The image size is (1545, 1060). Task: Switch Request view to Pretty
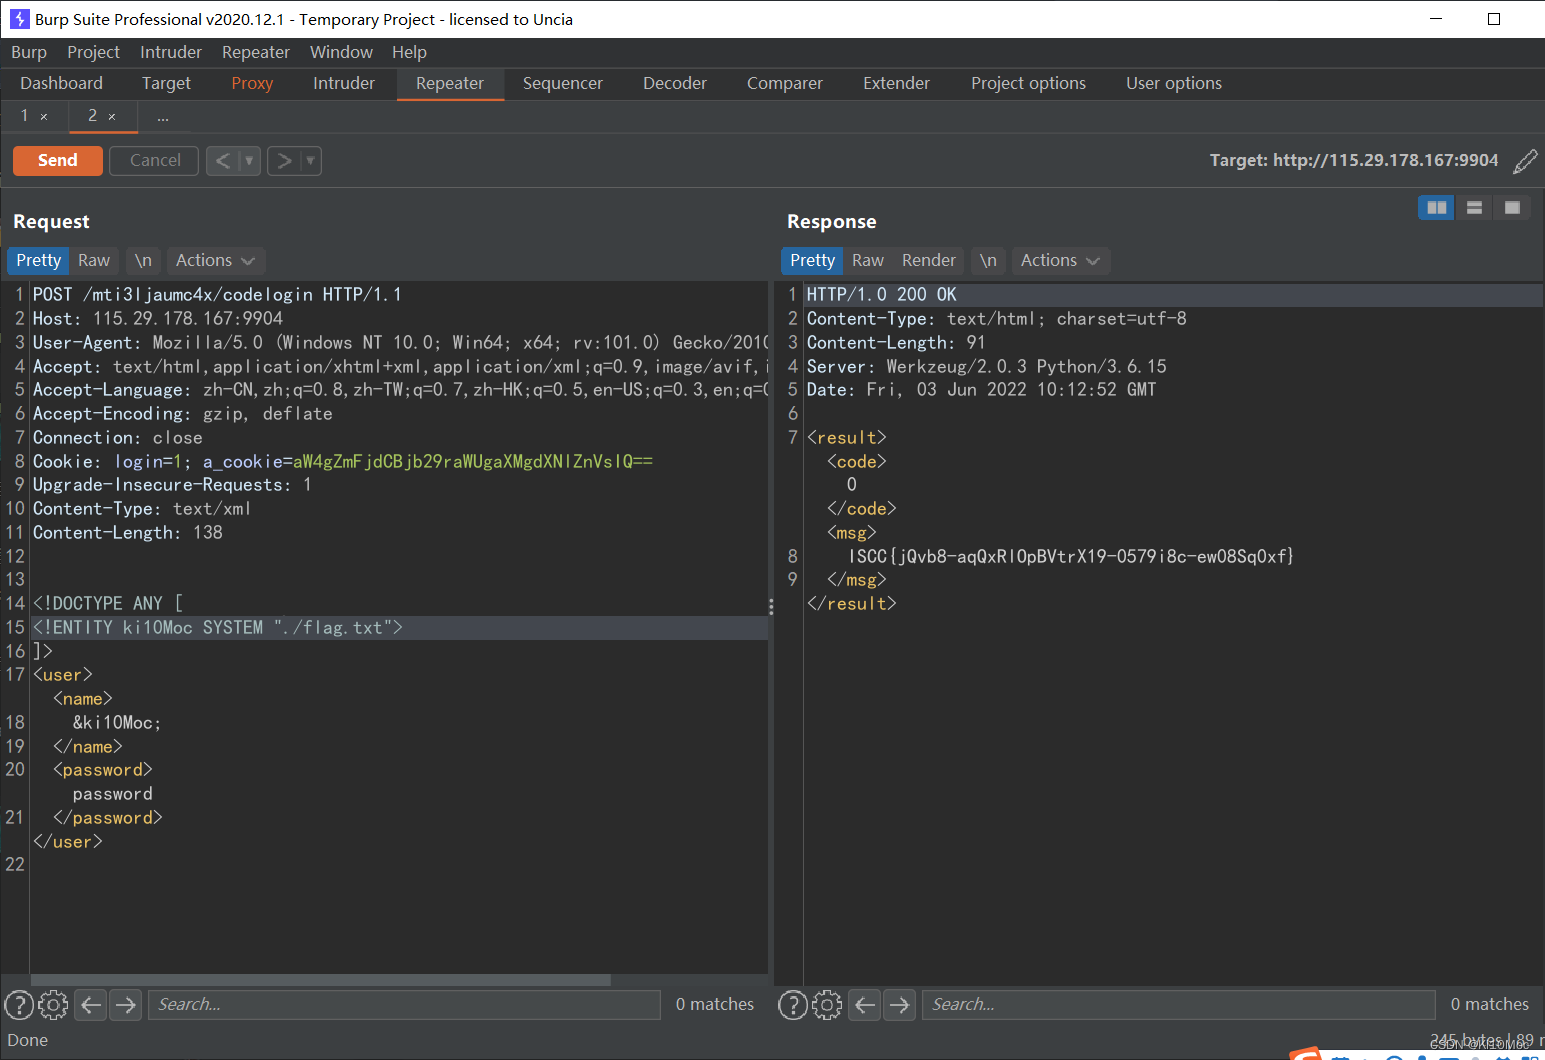(x=38, y=261)
